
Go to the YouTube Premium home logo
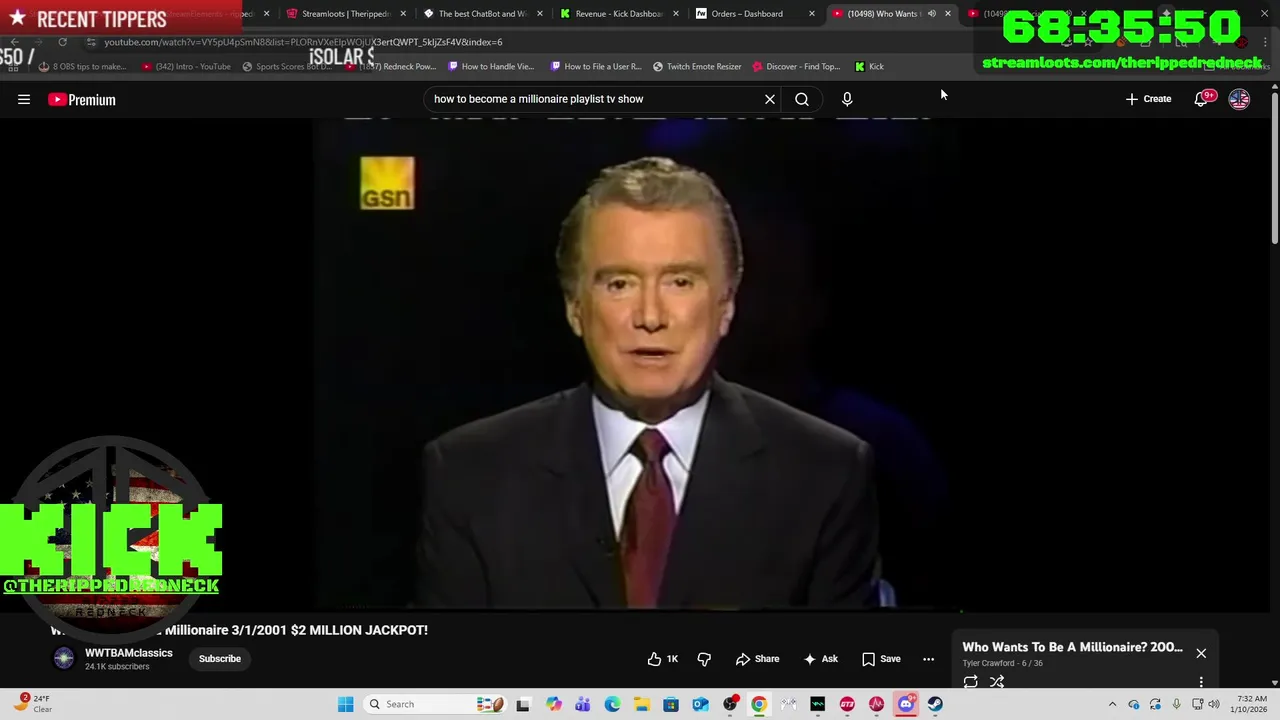(x=82, y=99)
